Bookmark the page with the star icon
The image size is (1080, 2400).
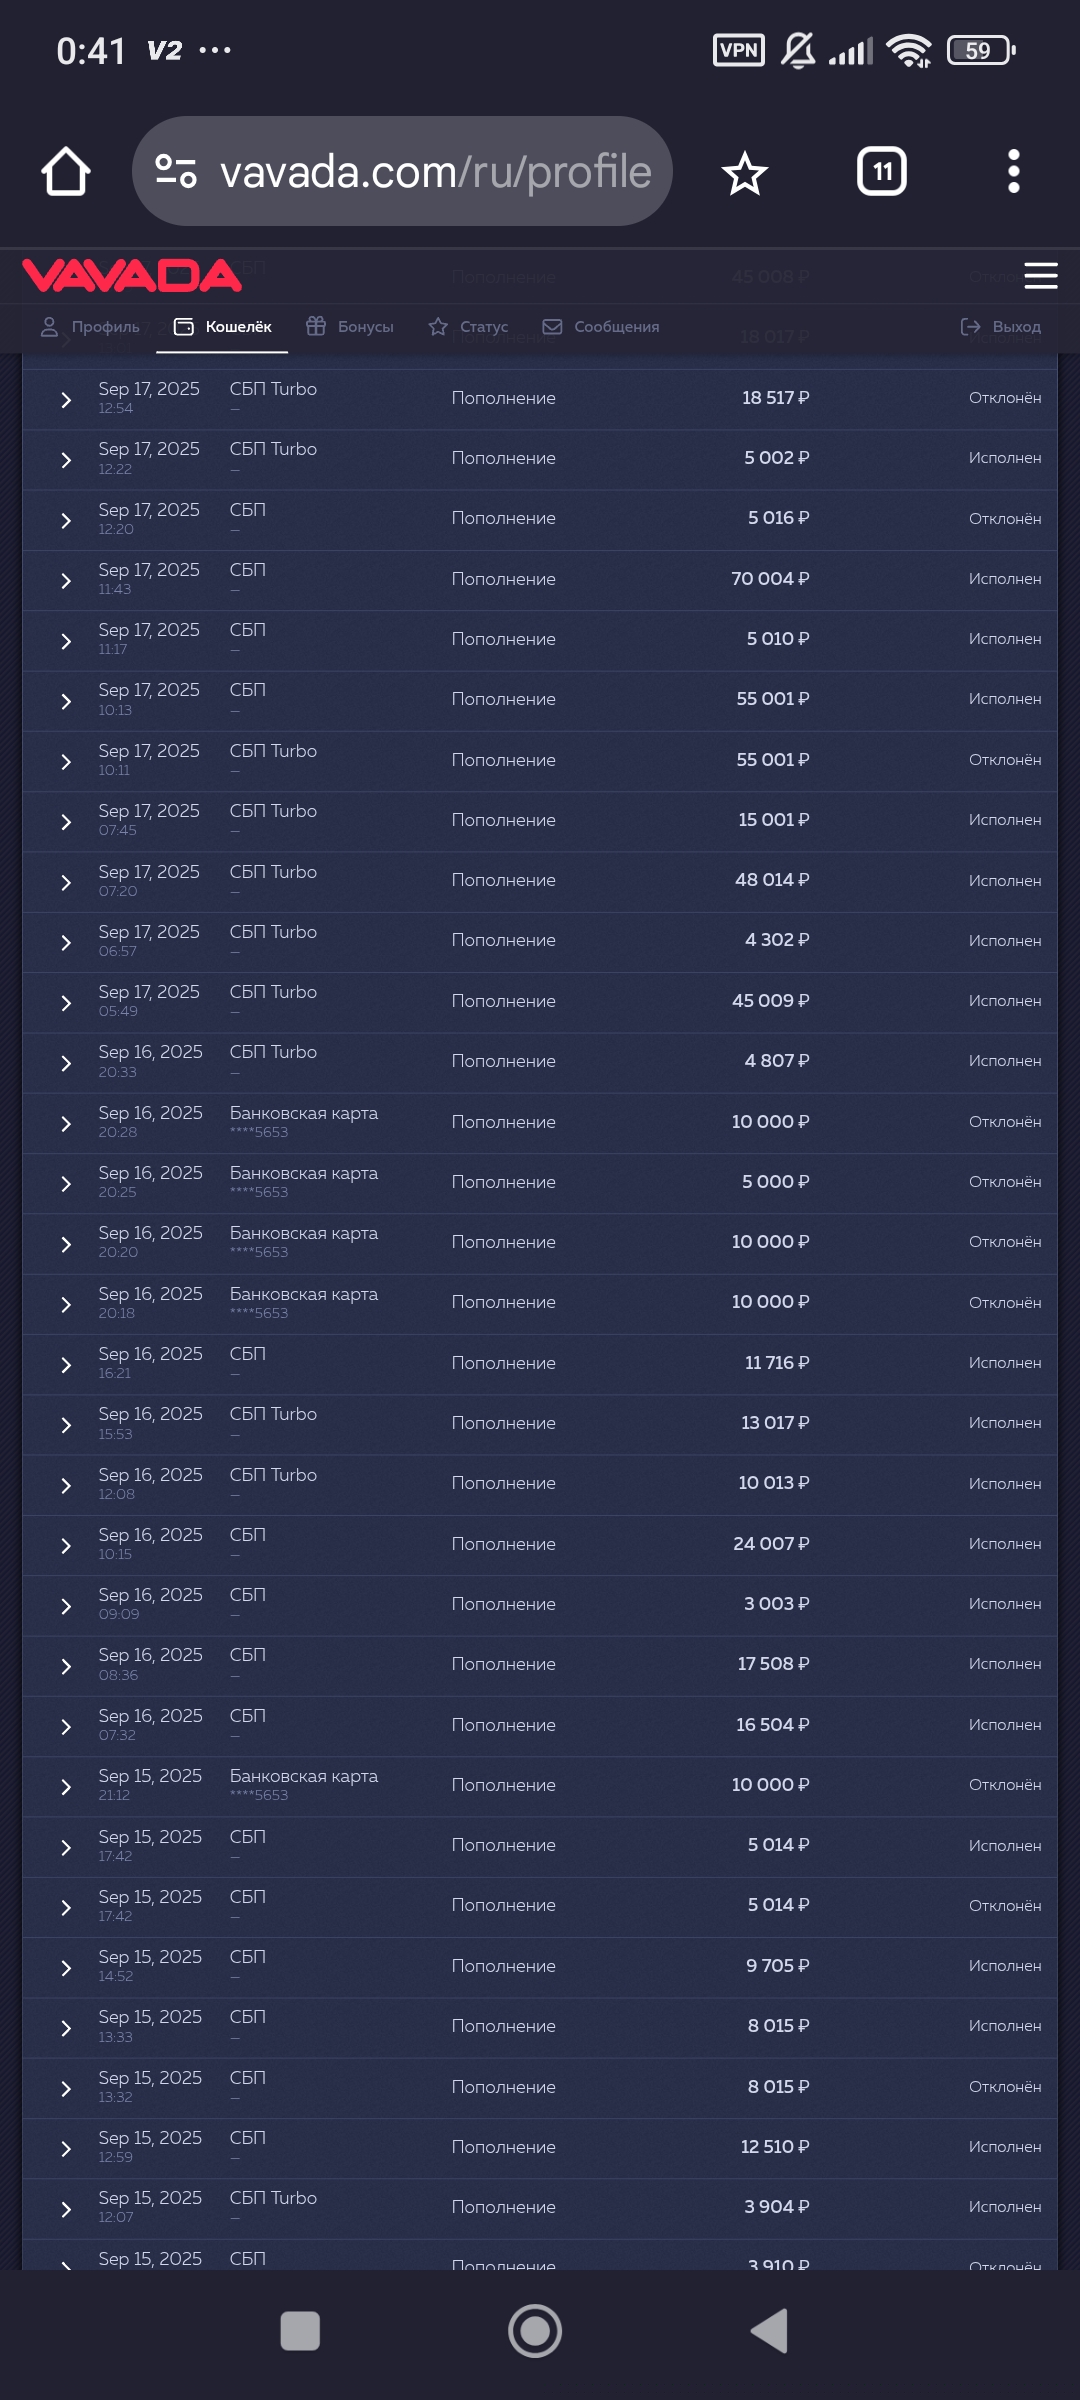pos(744,174)
